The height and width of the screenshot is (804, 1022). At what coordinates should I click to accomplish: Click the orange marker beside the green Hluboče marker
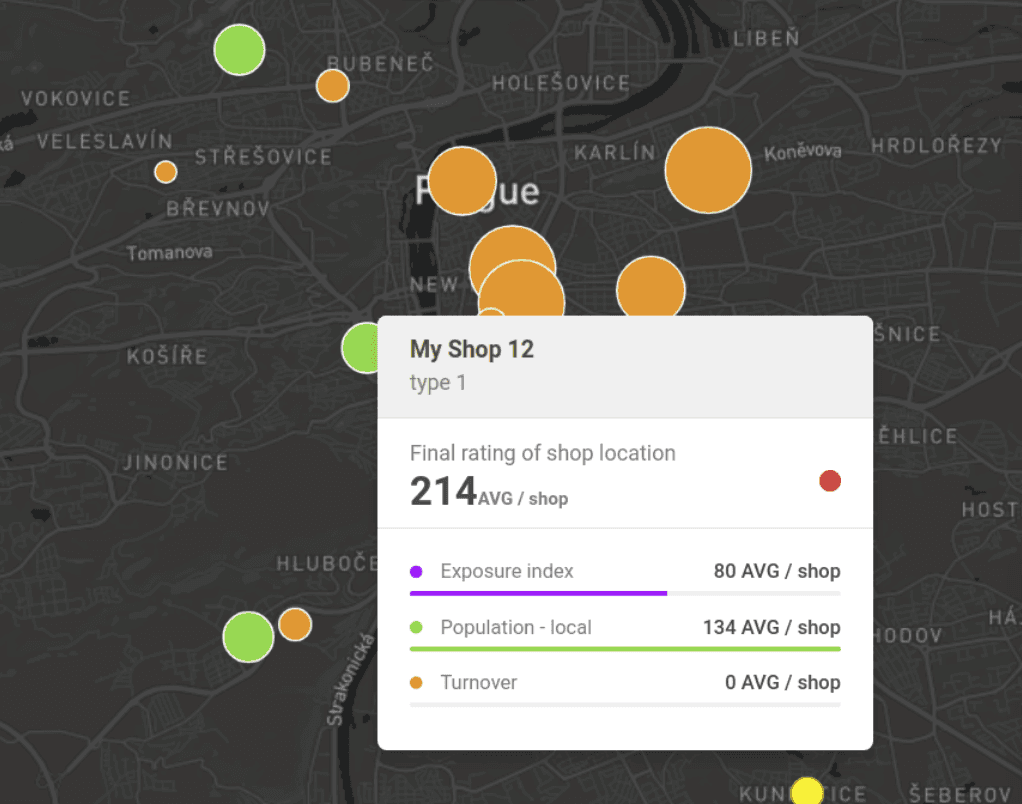pos(295,624)
